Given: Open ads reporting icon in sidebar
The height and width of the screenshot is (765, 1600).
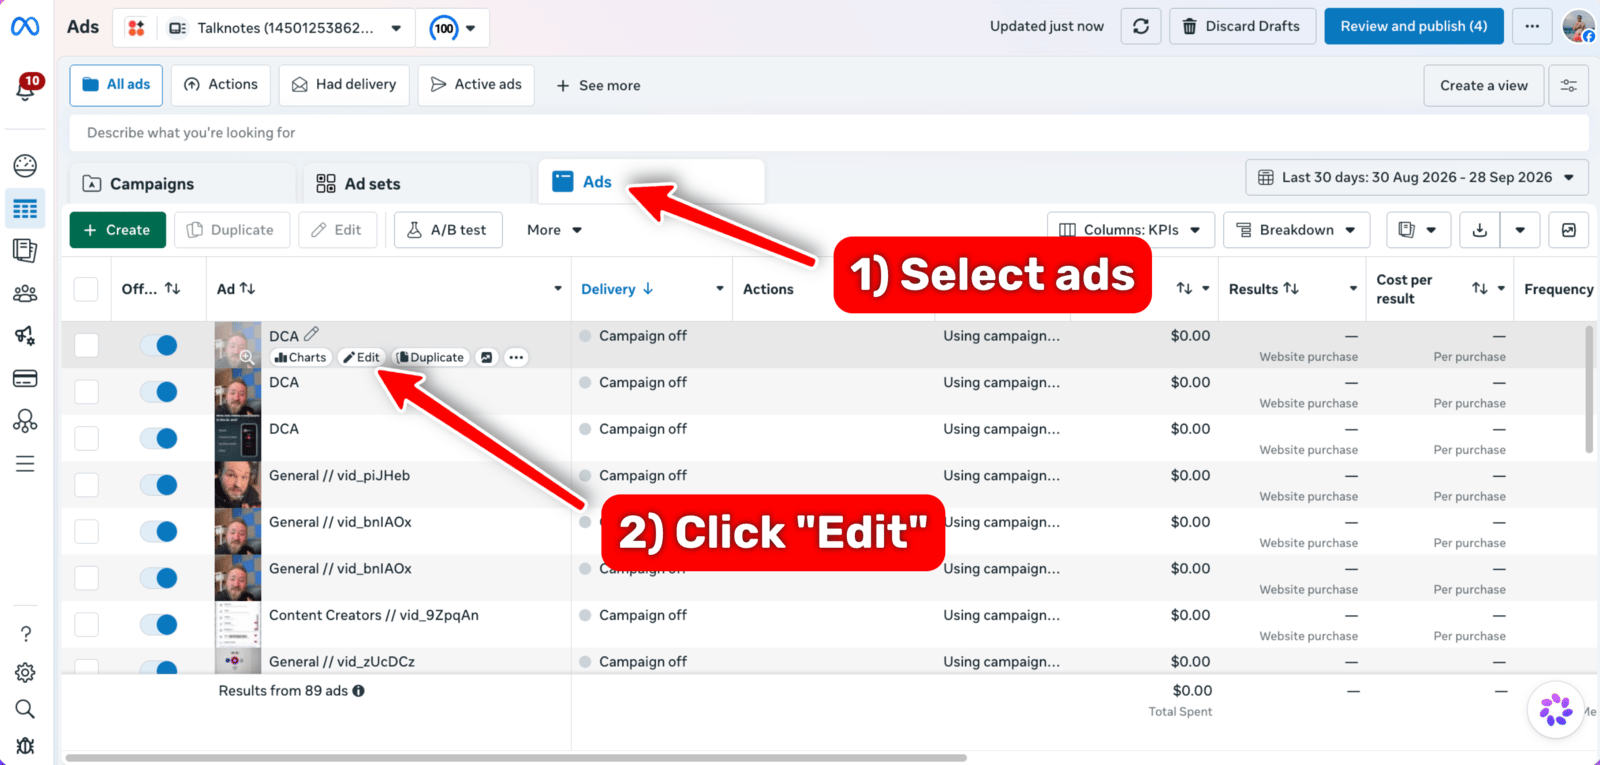Looking at the screenshot, I should (x=25, y=250).
